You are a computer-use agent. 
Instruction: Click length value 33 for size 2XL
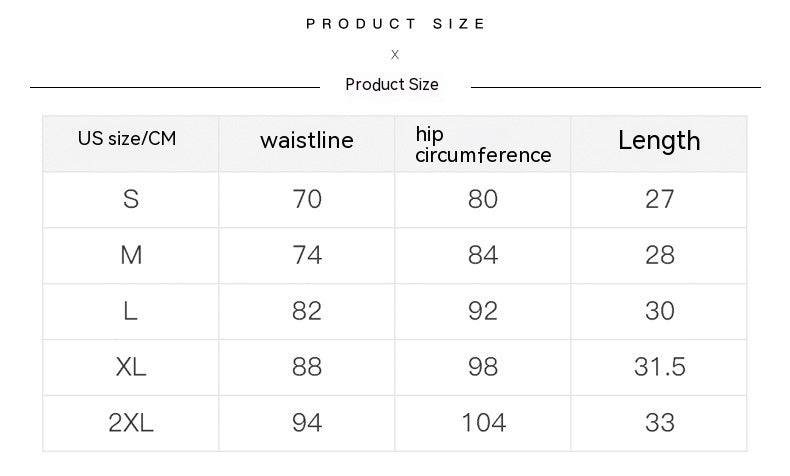coord(660,423)
